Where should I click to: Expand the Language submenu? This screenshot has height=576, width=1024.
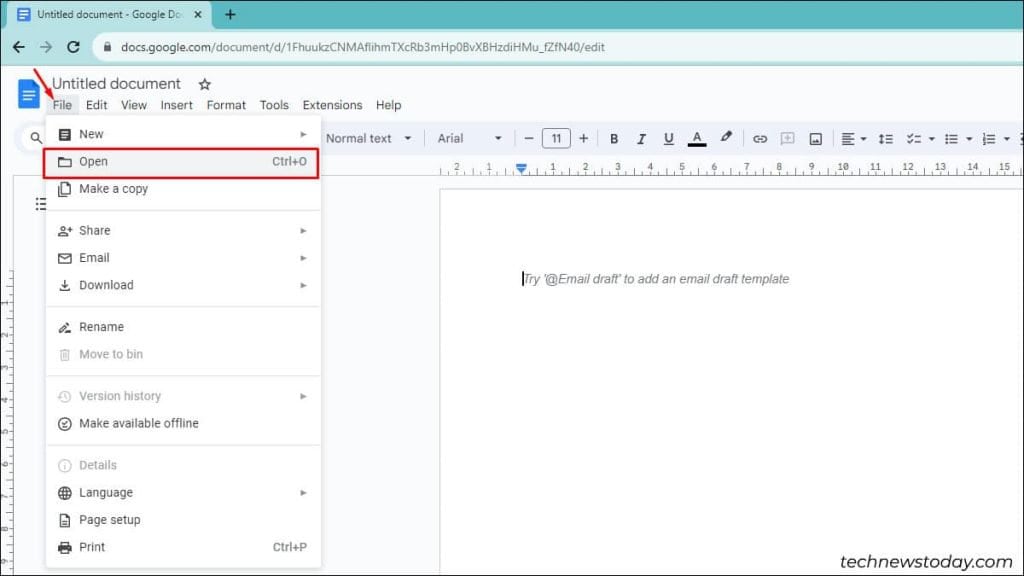pos(183,493)
